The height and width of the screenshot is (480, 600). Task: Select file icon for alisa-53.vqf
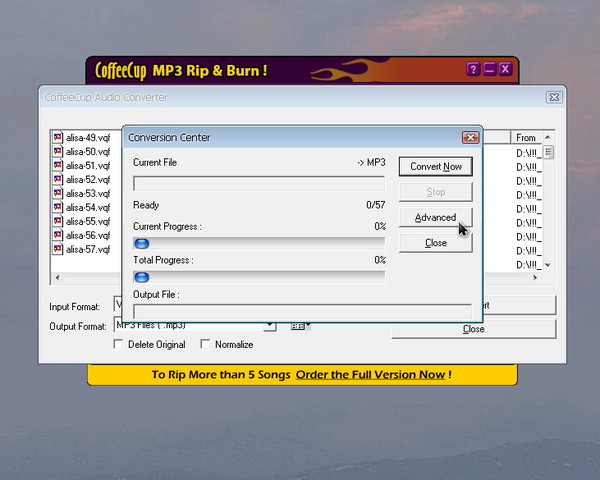(58, 193)
